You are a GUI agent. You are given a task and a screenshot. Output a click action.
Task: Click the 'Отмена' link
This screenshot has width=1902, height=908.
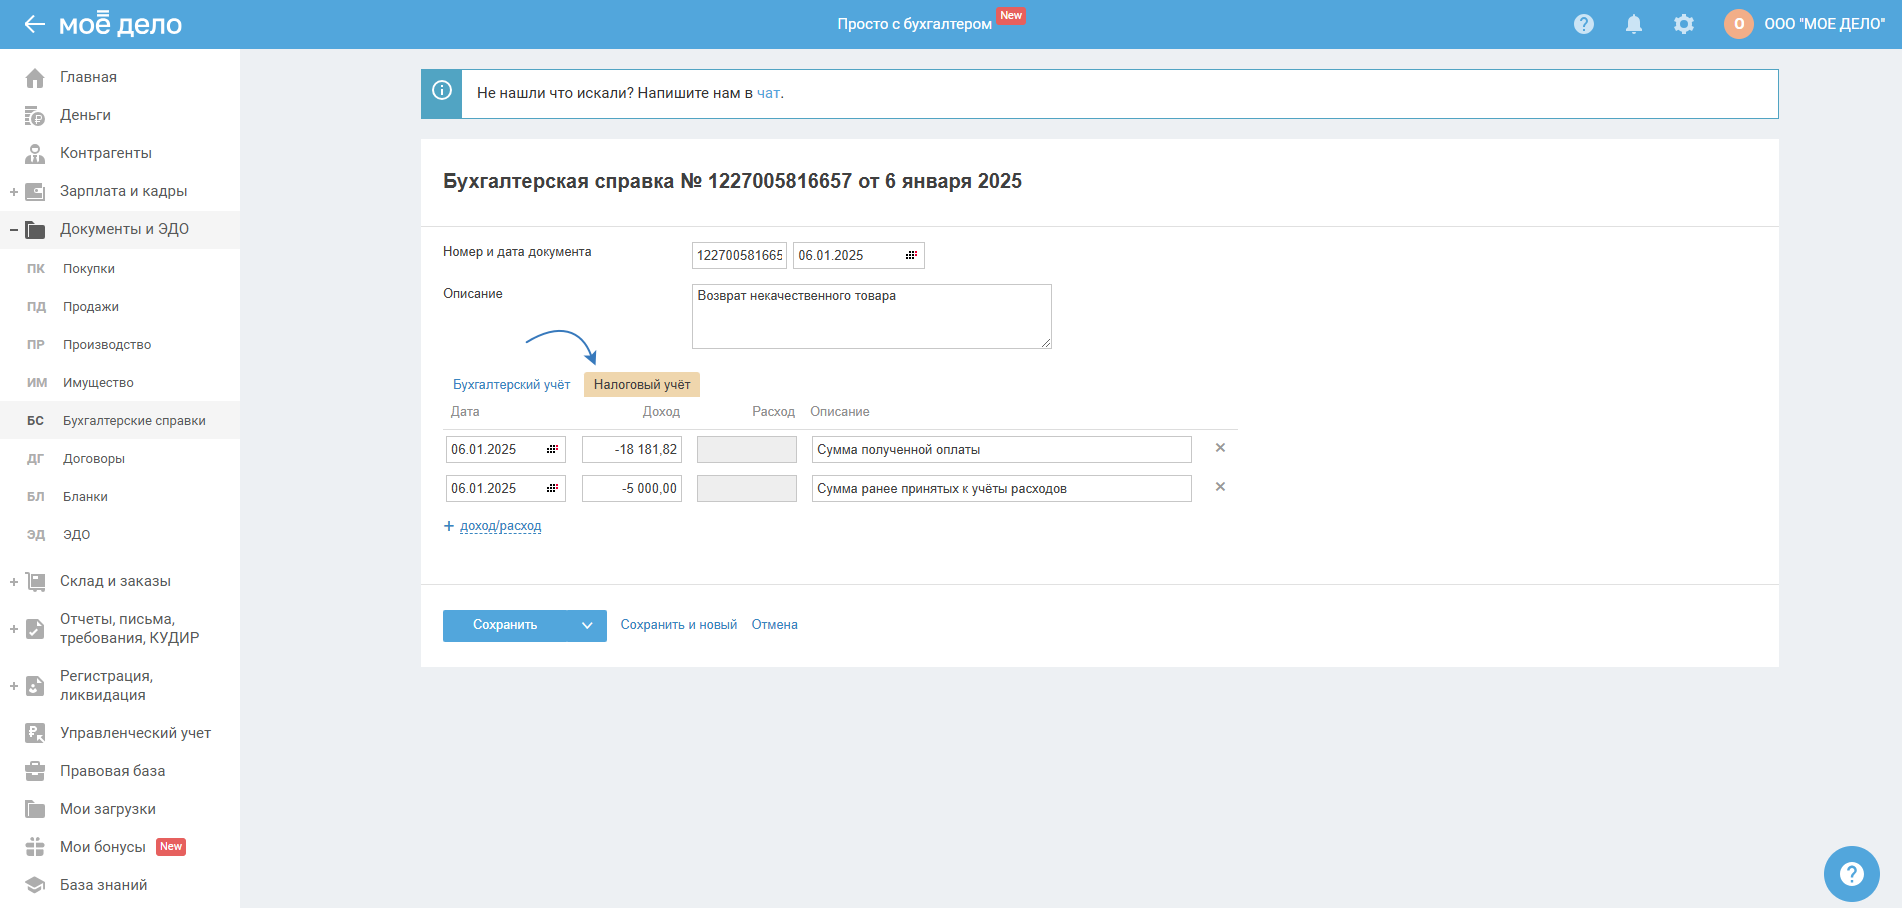click(x=774, y=625)
